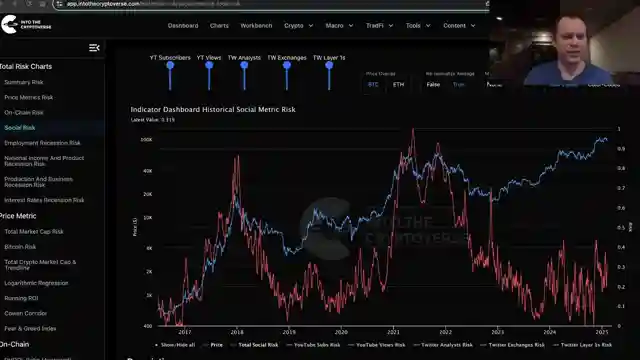Open Cowen Corridor chart
This screenshot has width=640, height=360.
[25, 313]
